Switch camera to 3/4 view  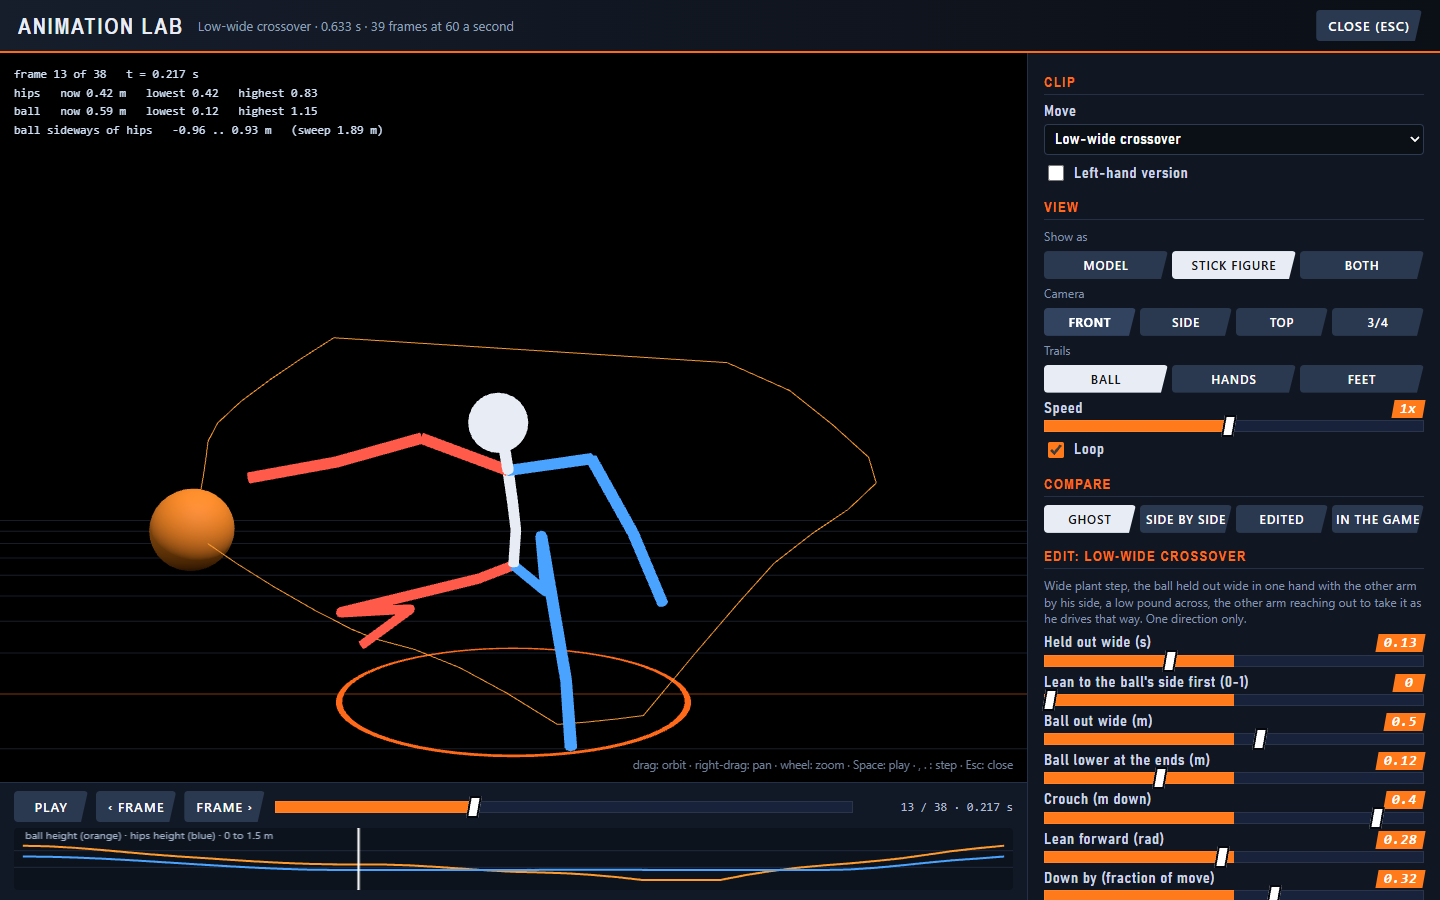point(1377,322)
